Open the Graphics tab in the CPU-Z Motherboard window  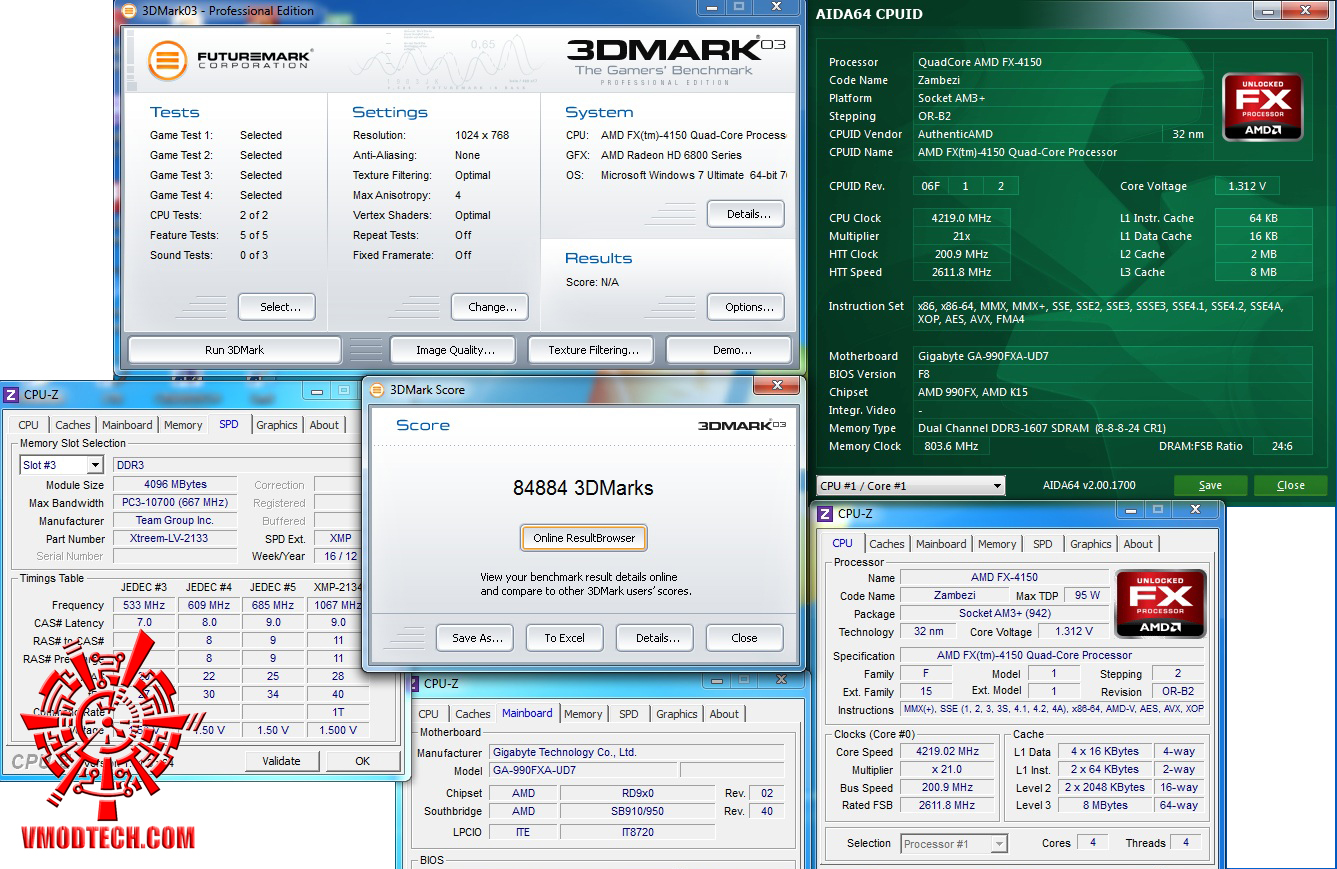tap(677, 714)
